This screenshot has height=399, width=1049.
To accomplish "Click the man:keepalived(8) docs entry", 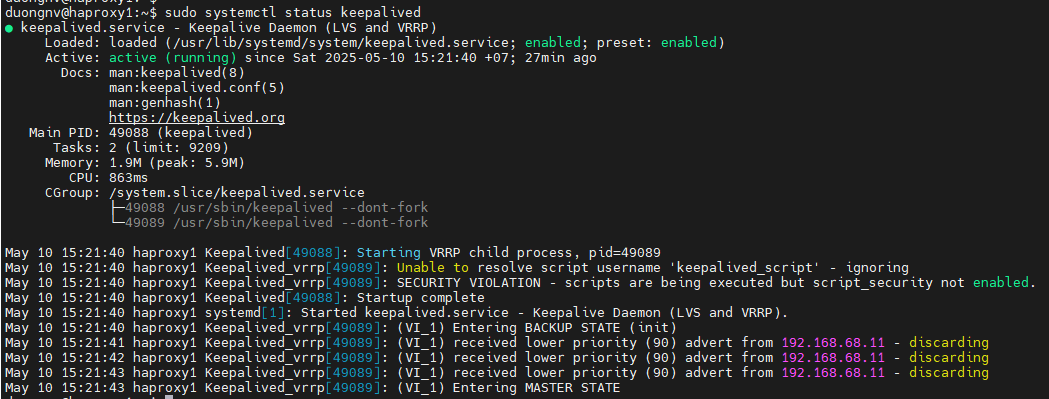I will click(x=177, y=72).
